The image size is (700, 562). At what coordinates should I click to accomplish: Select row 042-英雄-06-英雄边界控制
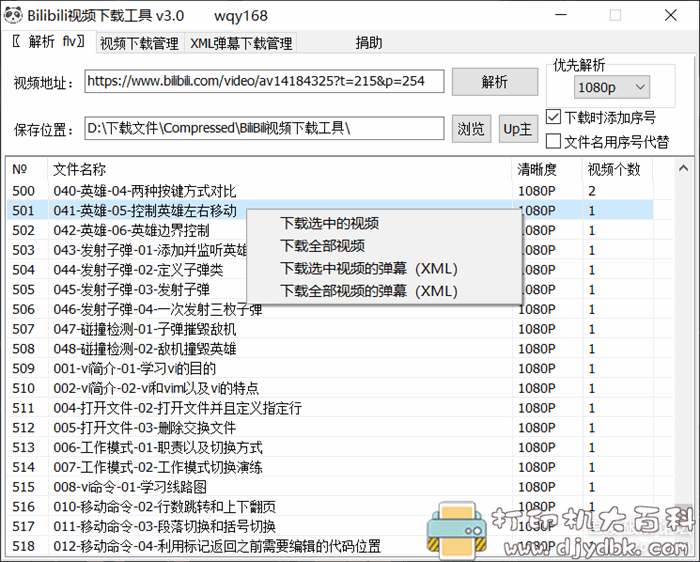330,230
